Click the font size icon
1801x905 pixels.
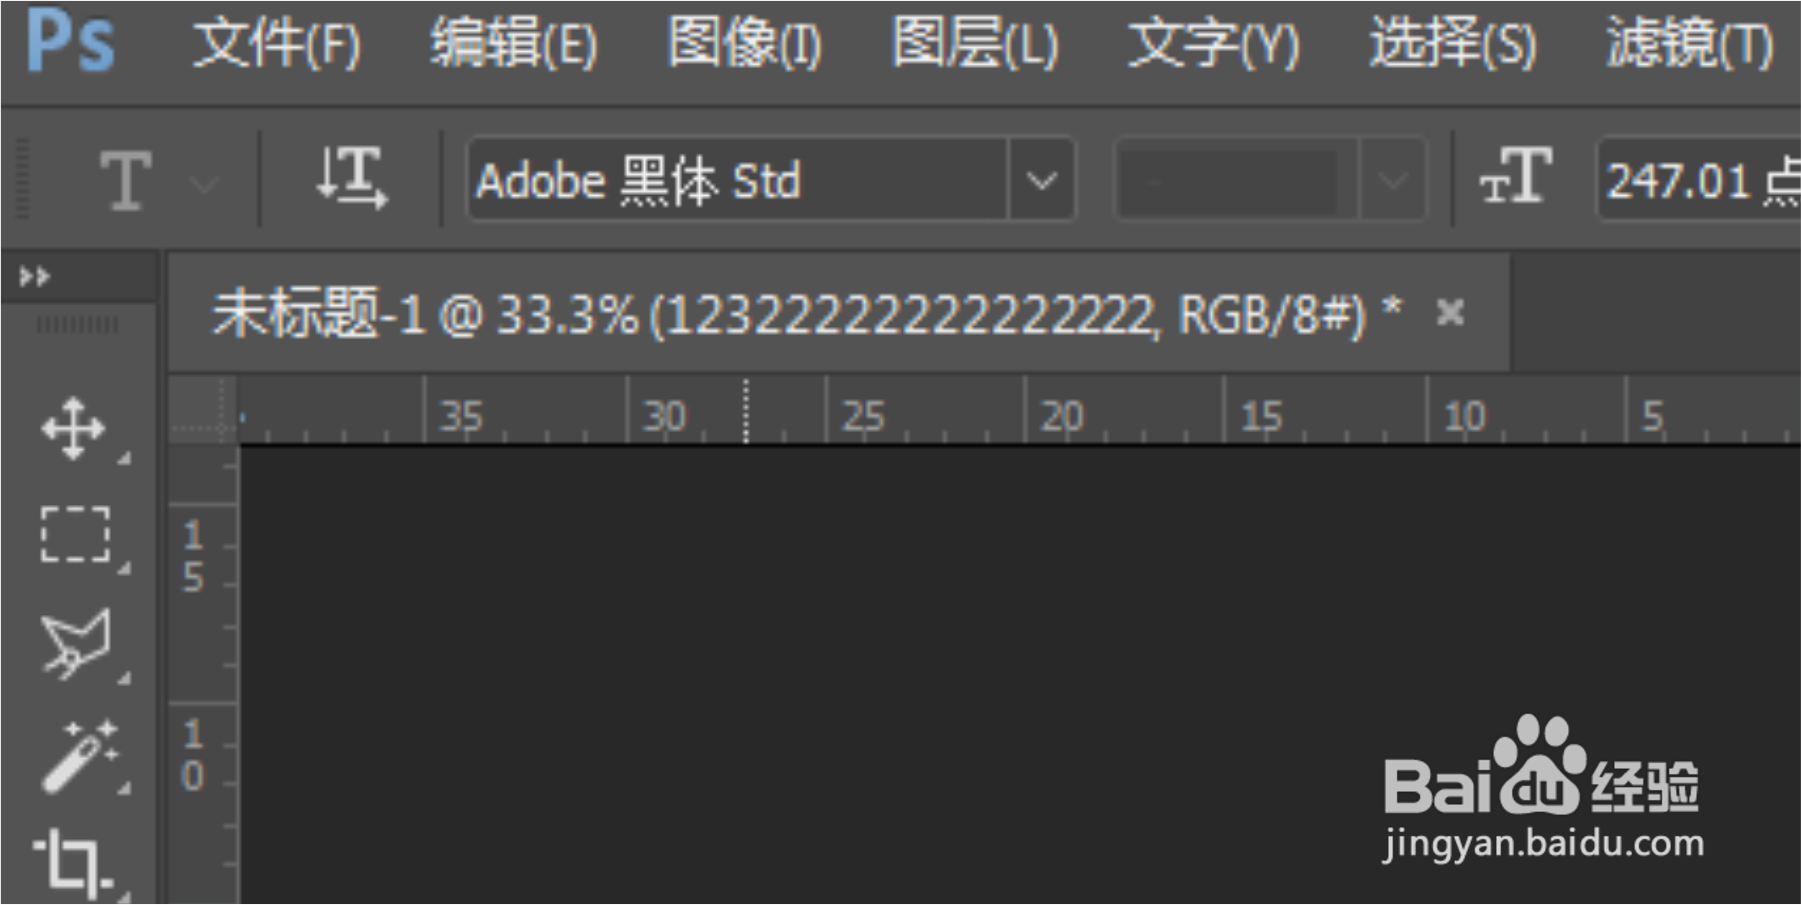tap(1516, 176)
